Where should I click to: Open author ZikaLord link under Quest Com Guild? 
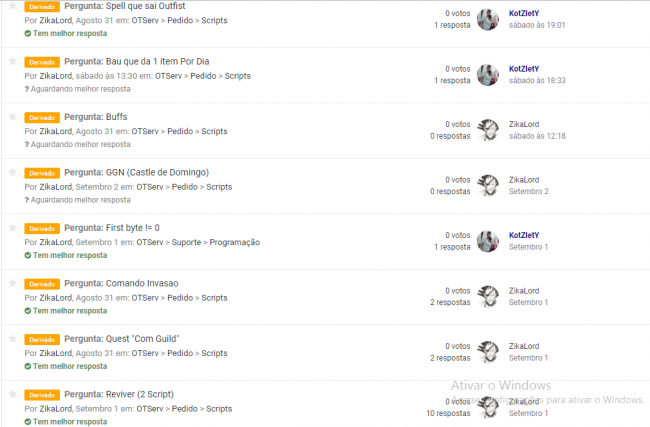click(56, 353)
